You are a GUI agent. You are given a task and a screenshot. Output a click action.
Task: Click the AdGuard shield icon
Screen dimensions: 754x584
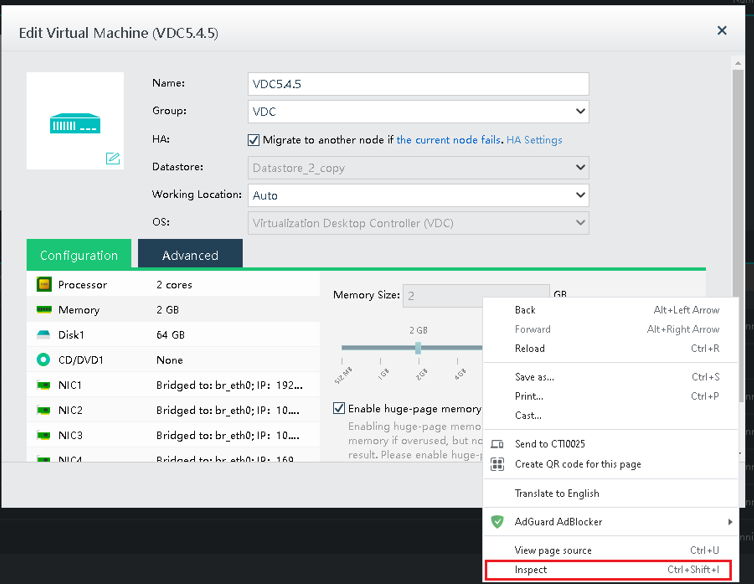click(497, 522)
